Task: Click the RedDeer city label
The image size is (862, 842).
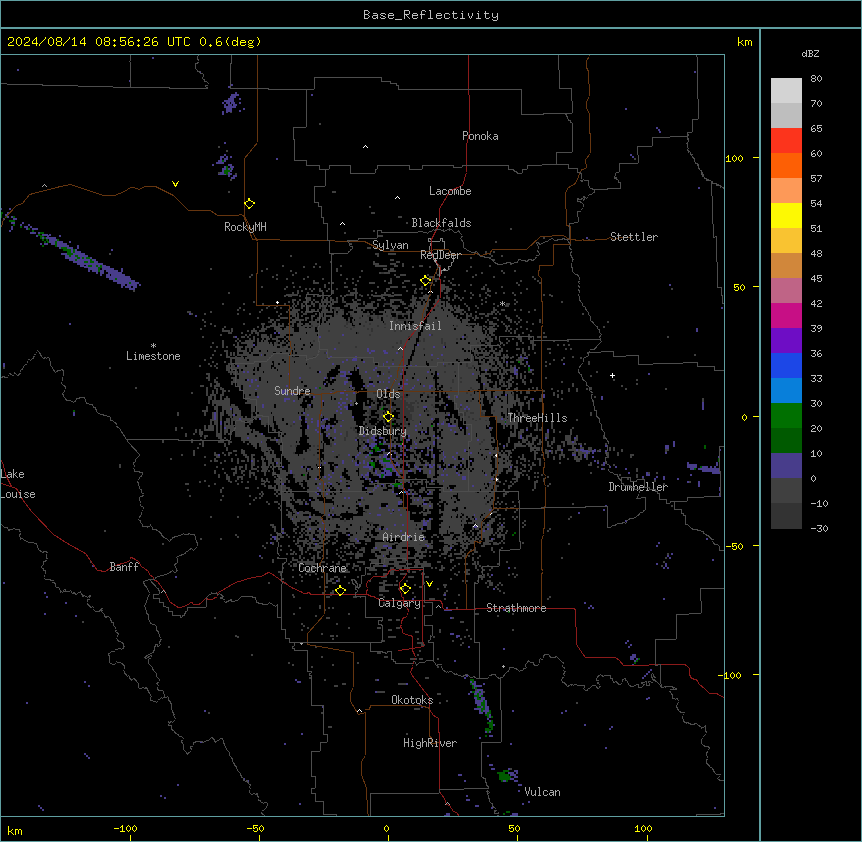Action: 440,255
